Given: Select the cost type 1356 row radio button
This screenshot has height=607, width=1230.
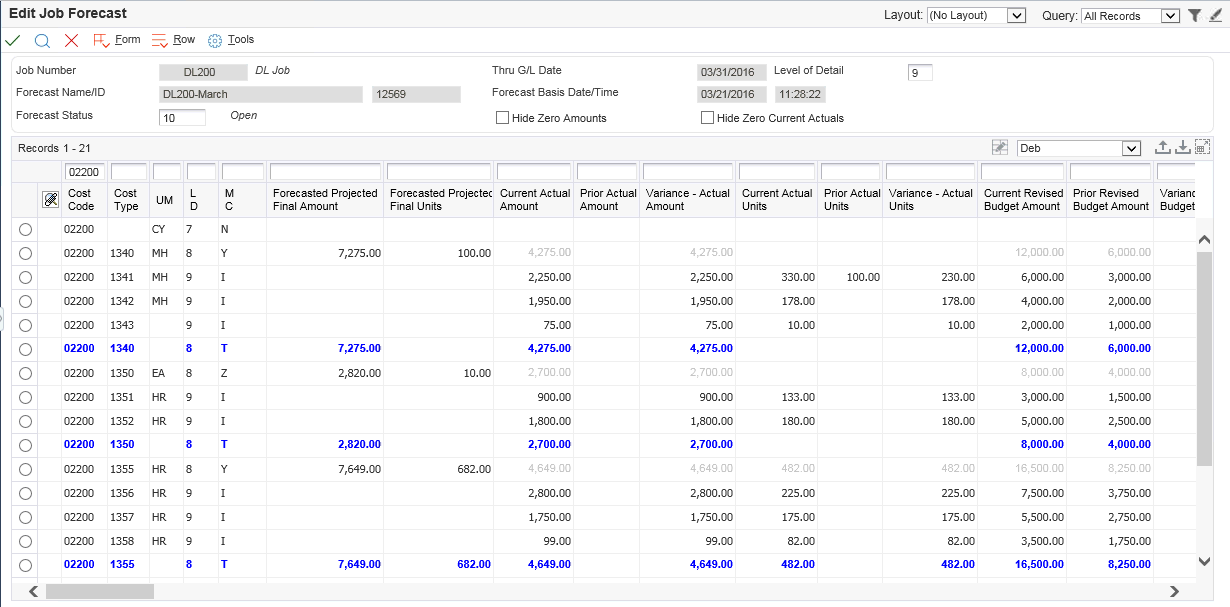Looking at the screenshot, I should (x=25, y=493).
